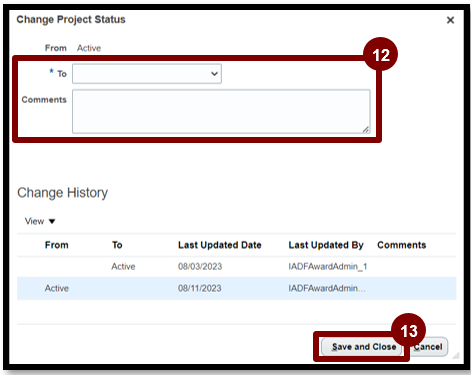Select the To column header
Screen dimensions: 471x375
coord(117,245)
